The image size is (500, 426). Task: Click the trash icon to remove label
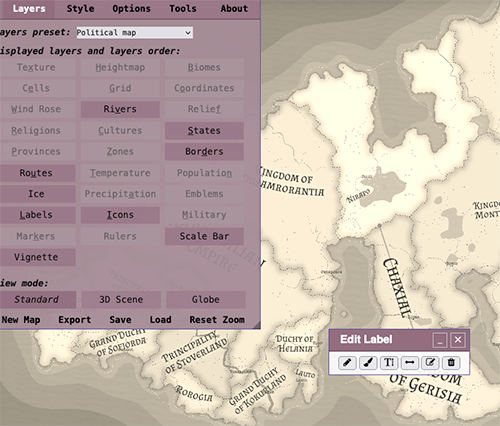click(451, 363)
